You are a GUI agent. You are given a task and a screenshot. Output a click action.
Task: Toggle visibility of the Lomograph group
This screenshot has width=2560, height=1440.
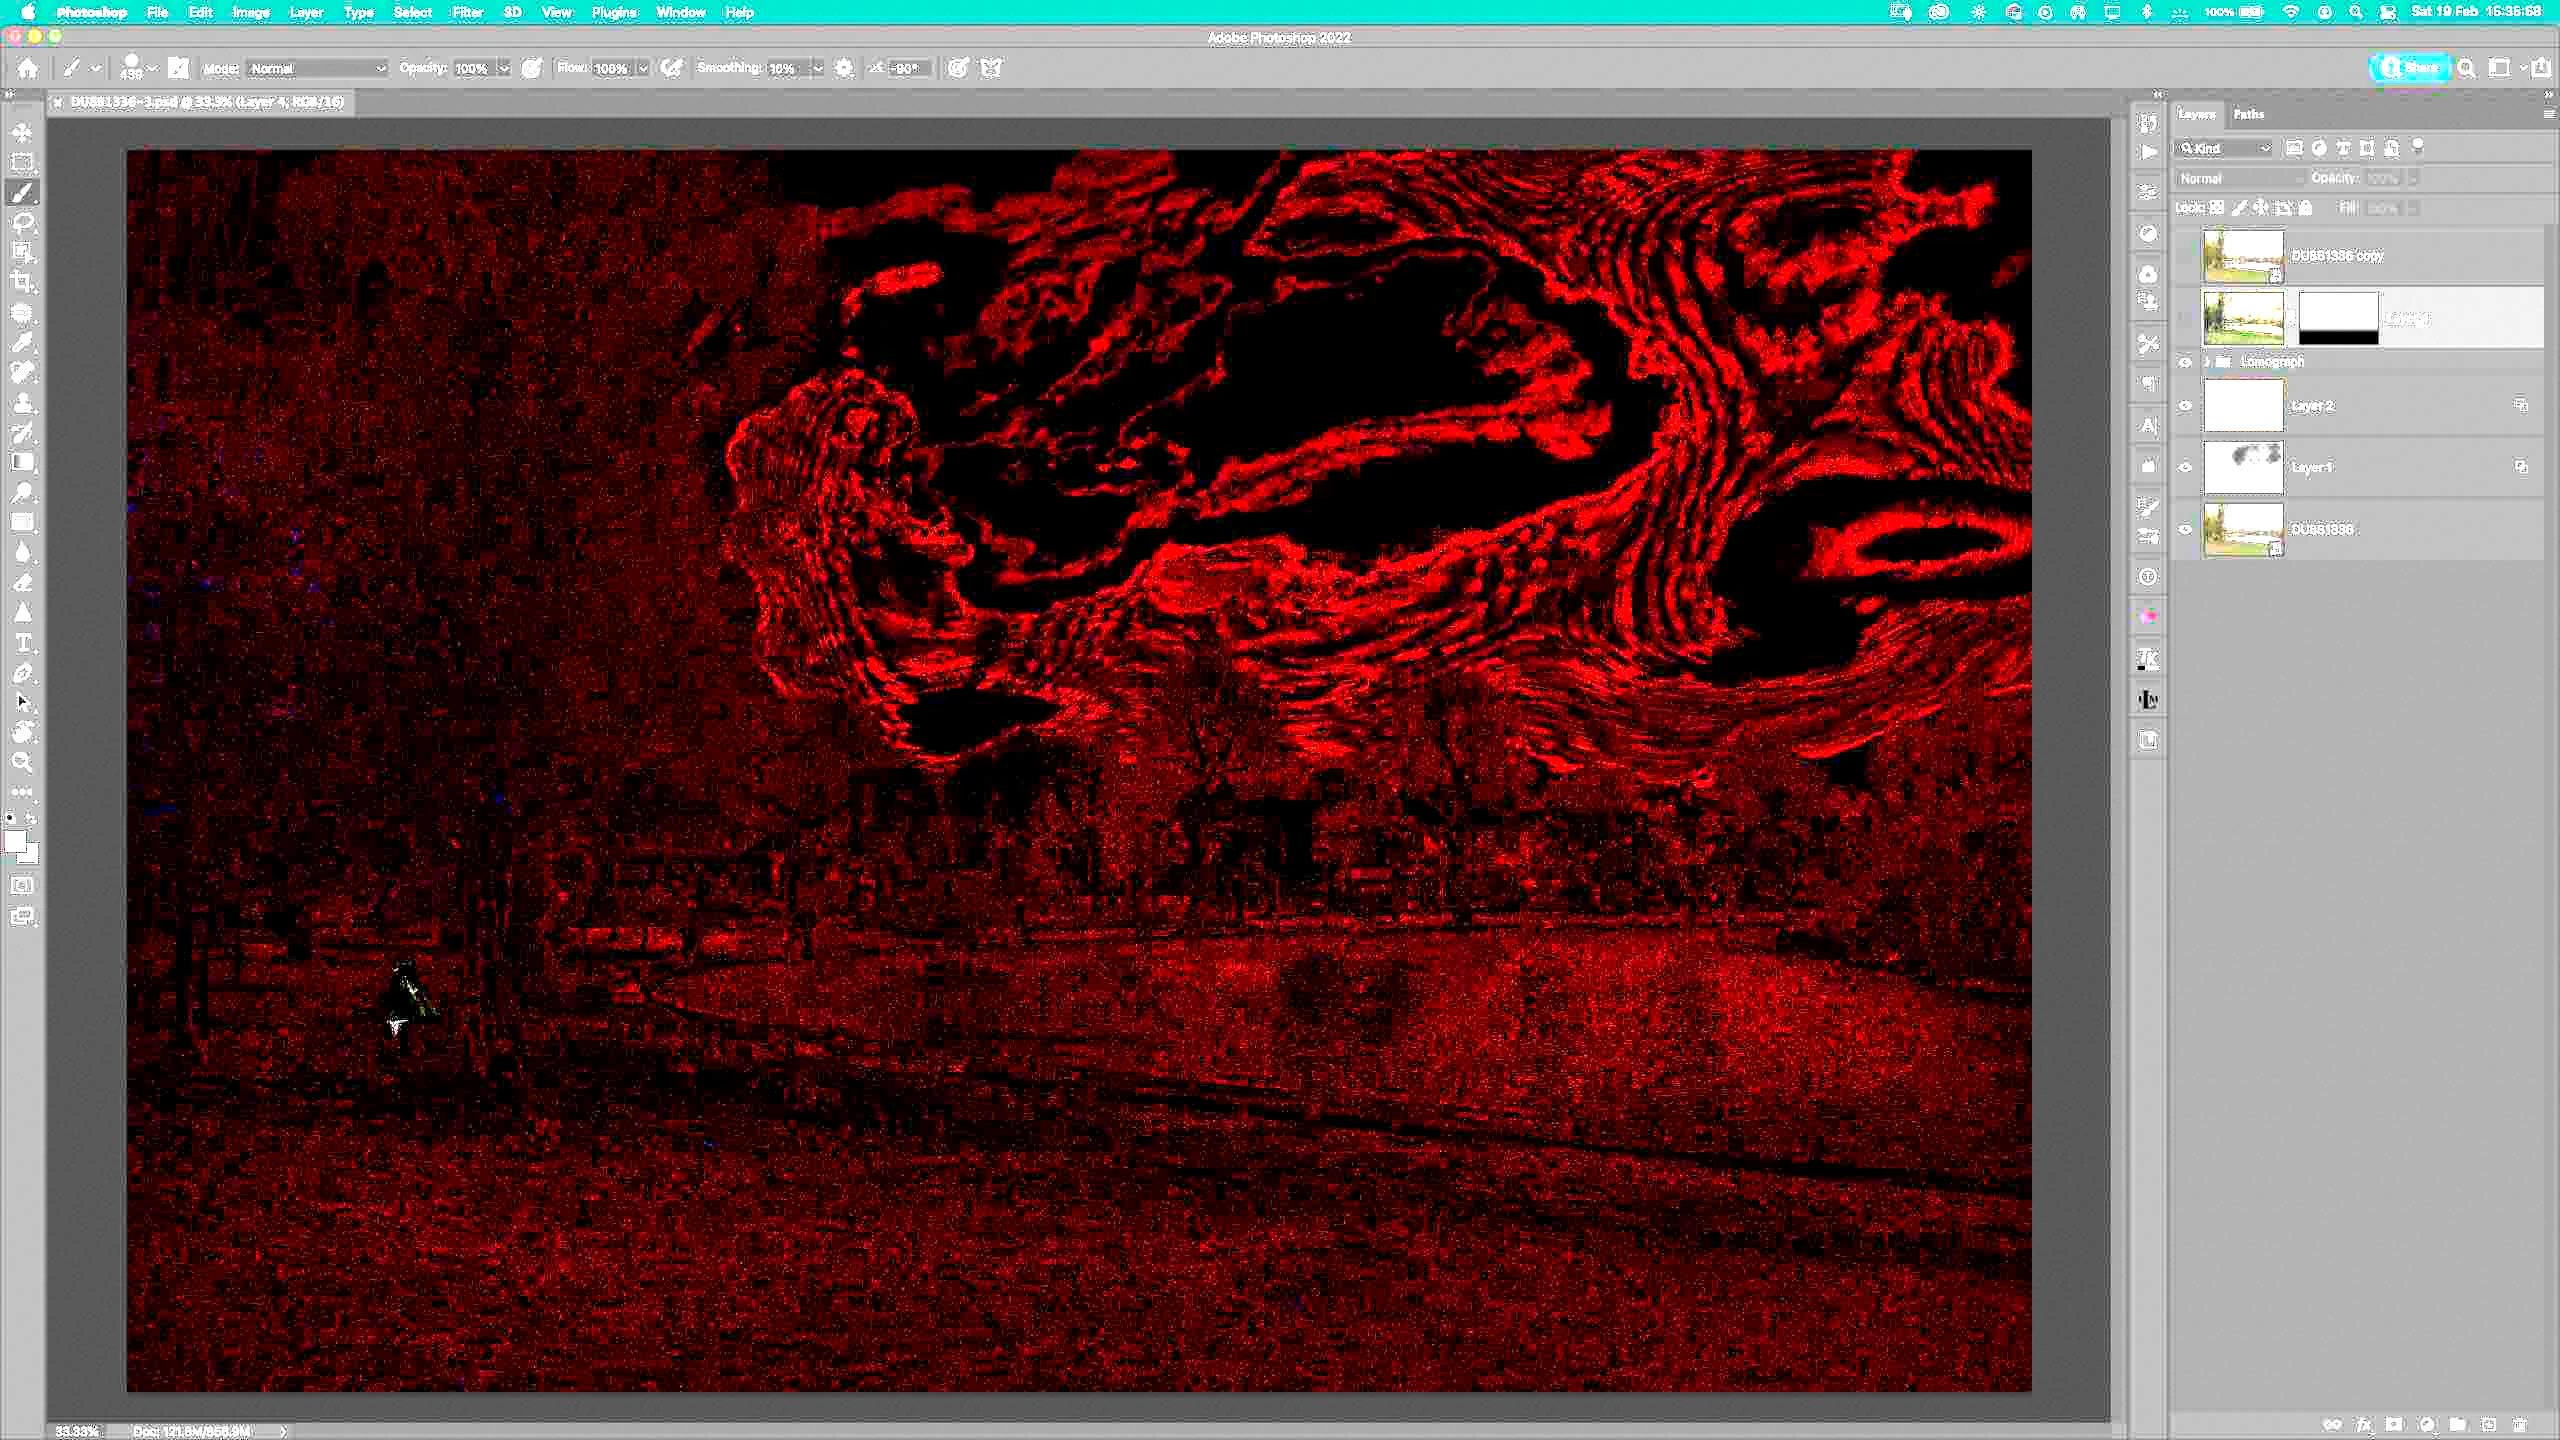click(x=2185, y=362)
